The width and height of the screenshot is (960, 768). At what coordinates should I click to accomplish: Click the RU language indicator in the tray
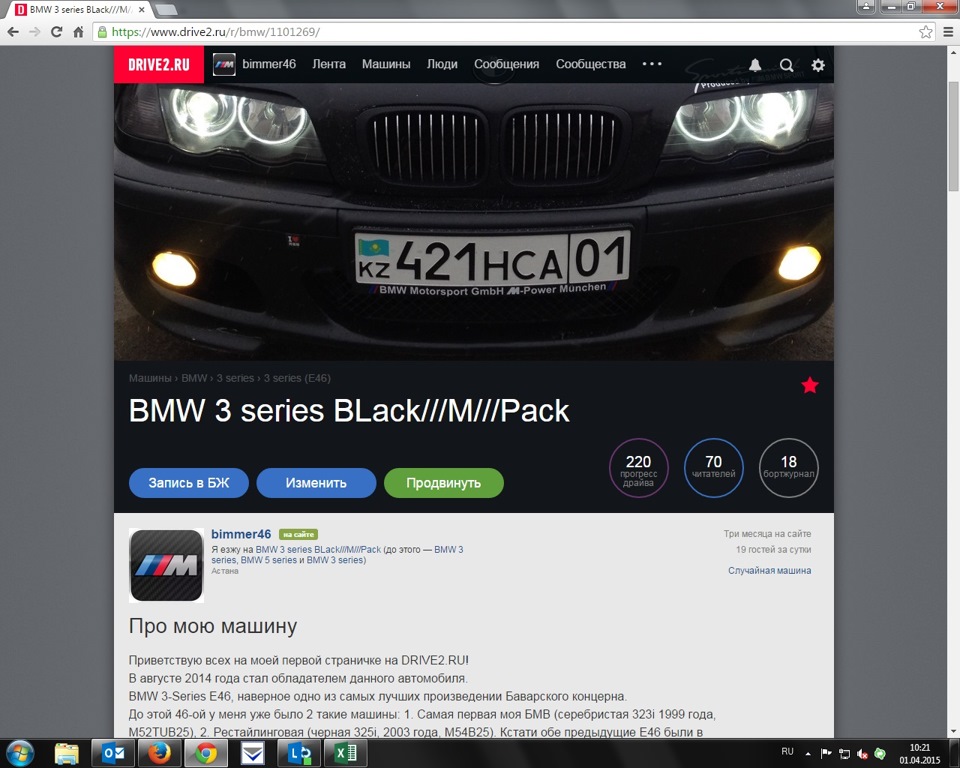pyautogui.click(x=787, y=751)
